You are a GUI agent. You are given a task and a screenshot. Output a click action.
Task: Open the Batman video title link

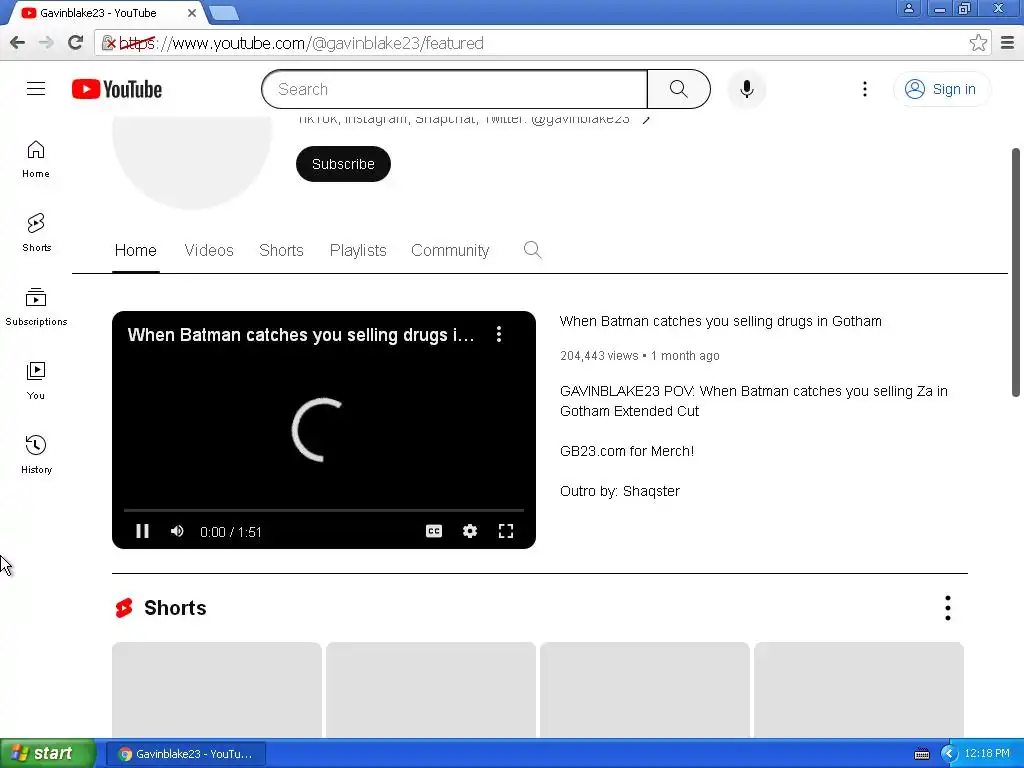point(720,321)
